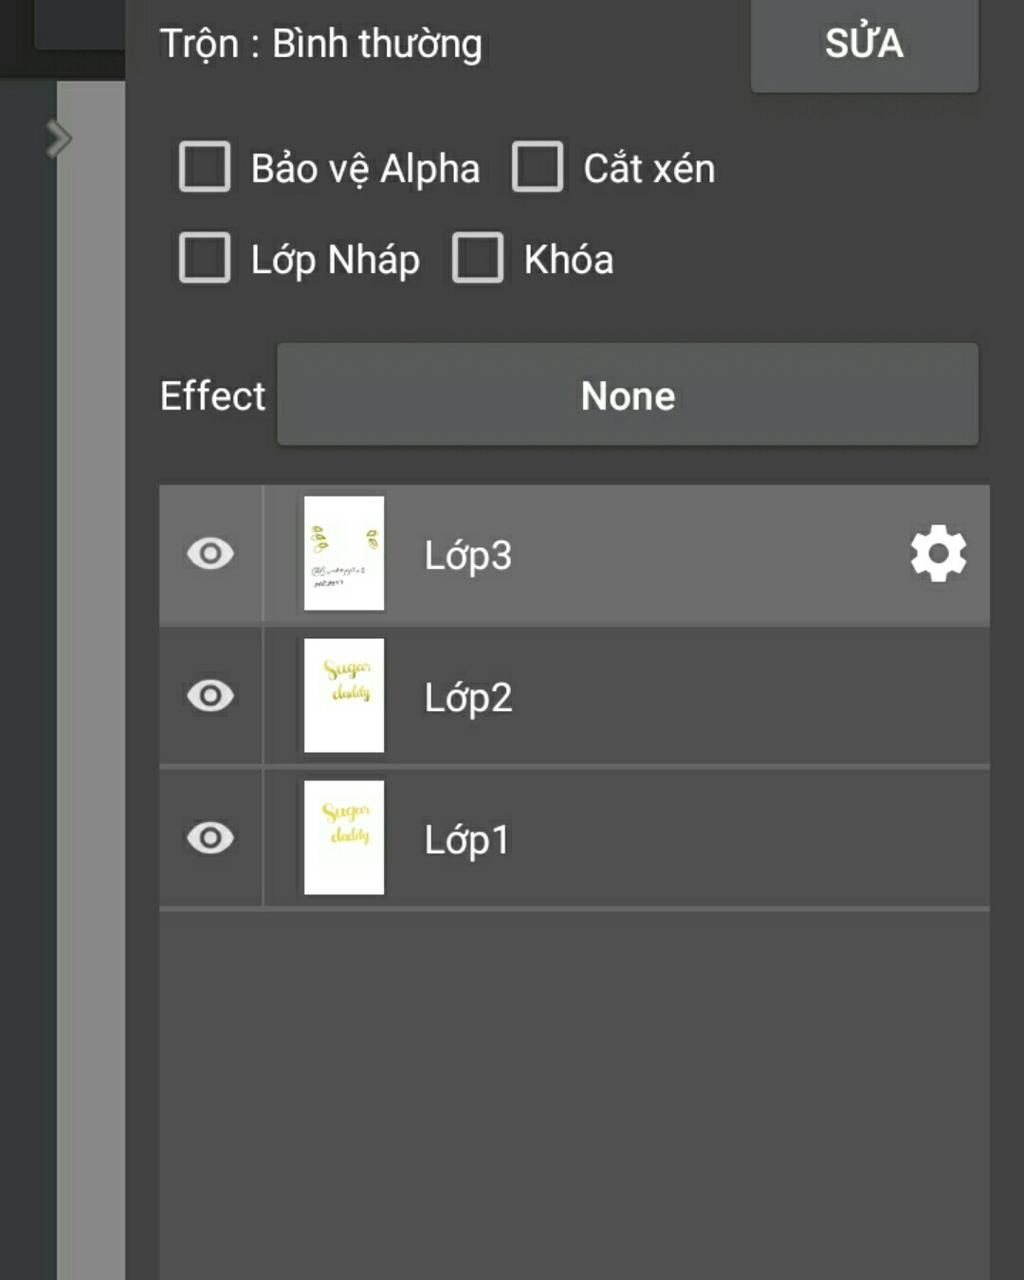Click the Lớp3 layer thumbnail
The height and width of the screenshot is (1280, 1024).
click(344, 553)
